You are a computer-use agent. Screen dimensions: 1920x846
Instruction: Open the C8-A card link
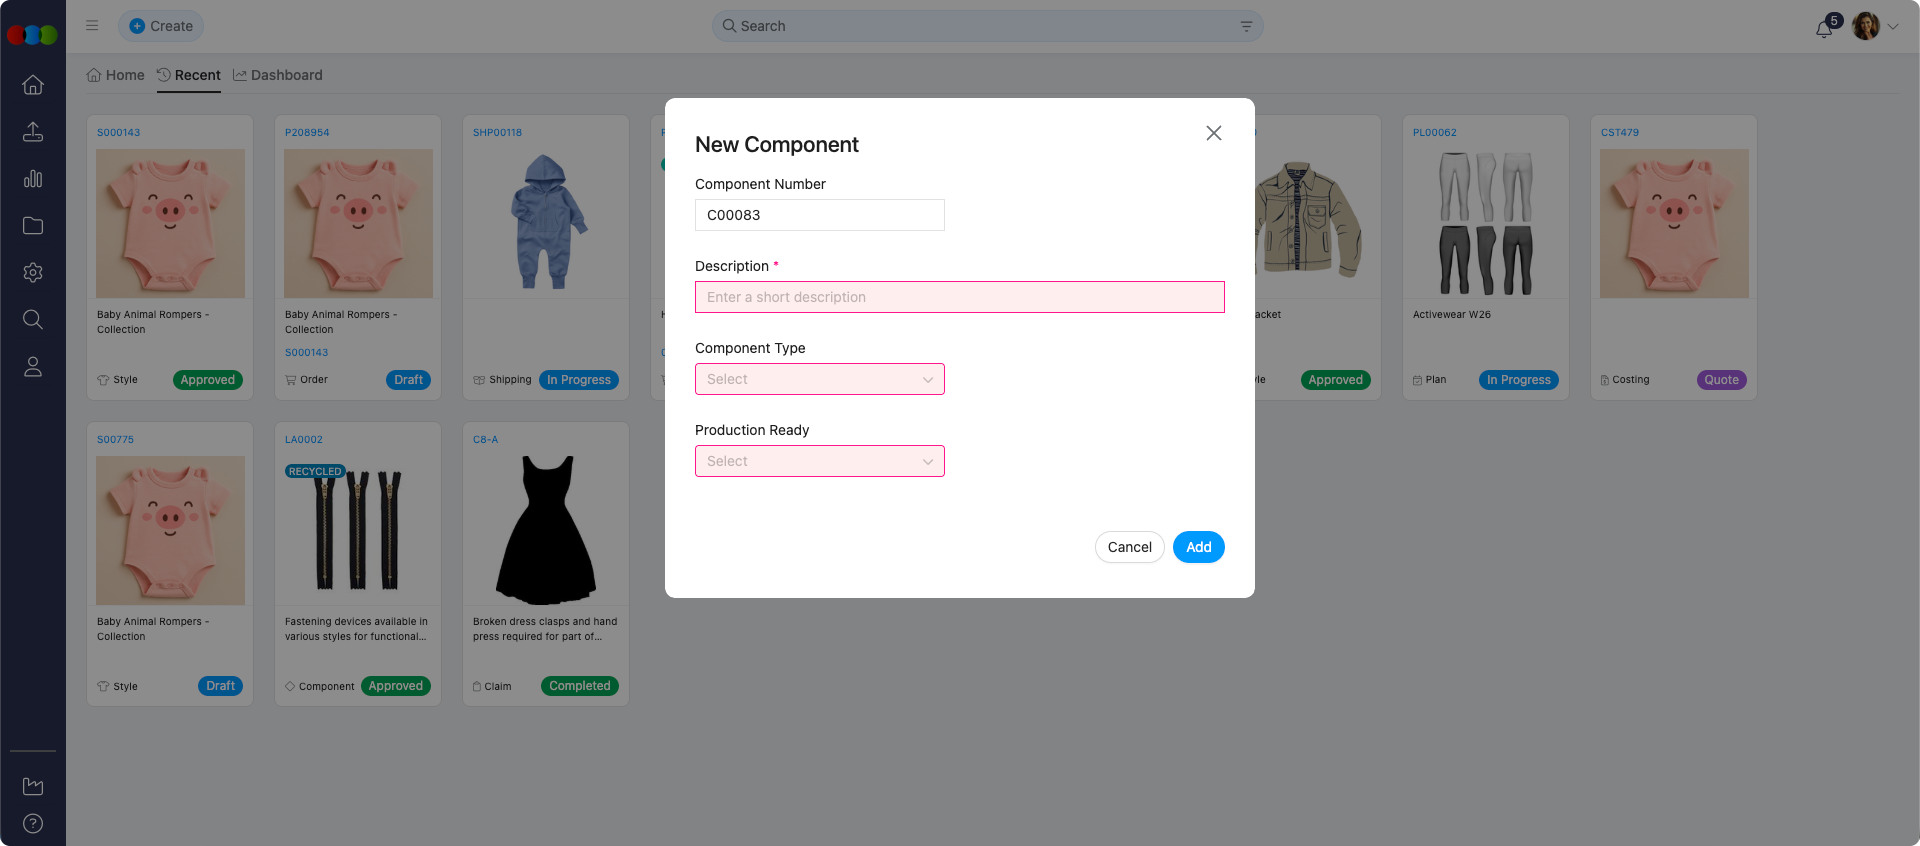[486, 439]
